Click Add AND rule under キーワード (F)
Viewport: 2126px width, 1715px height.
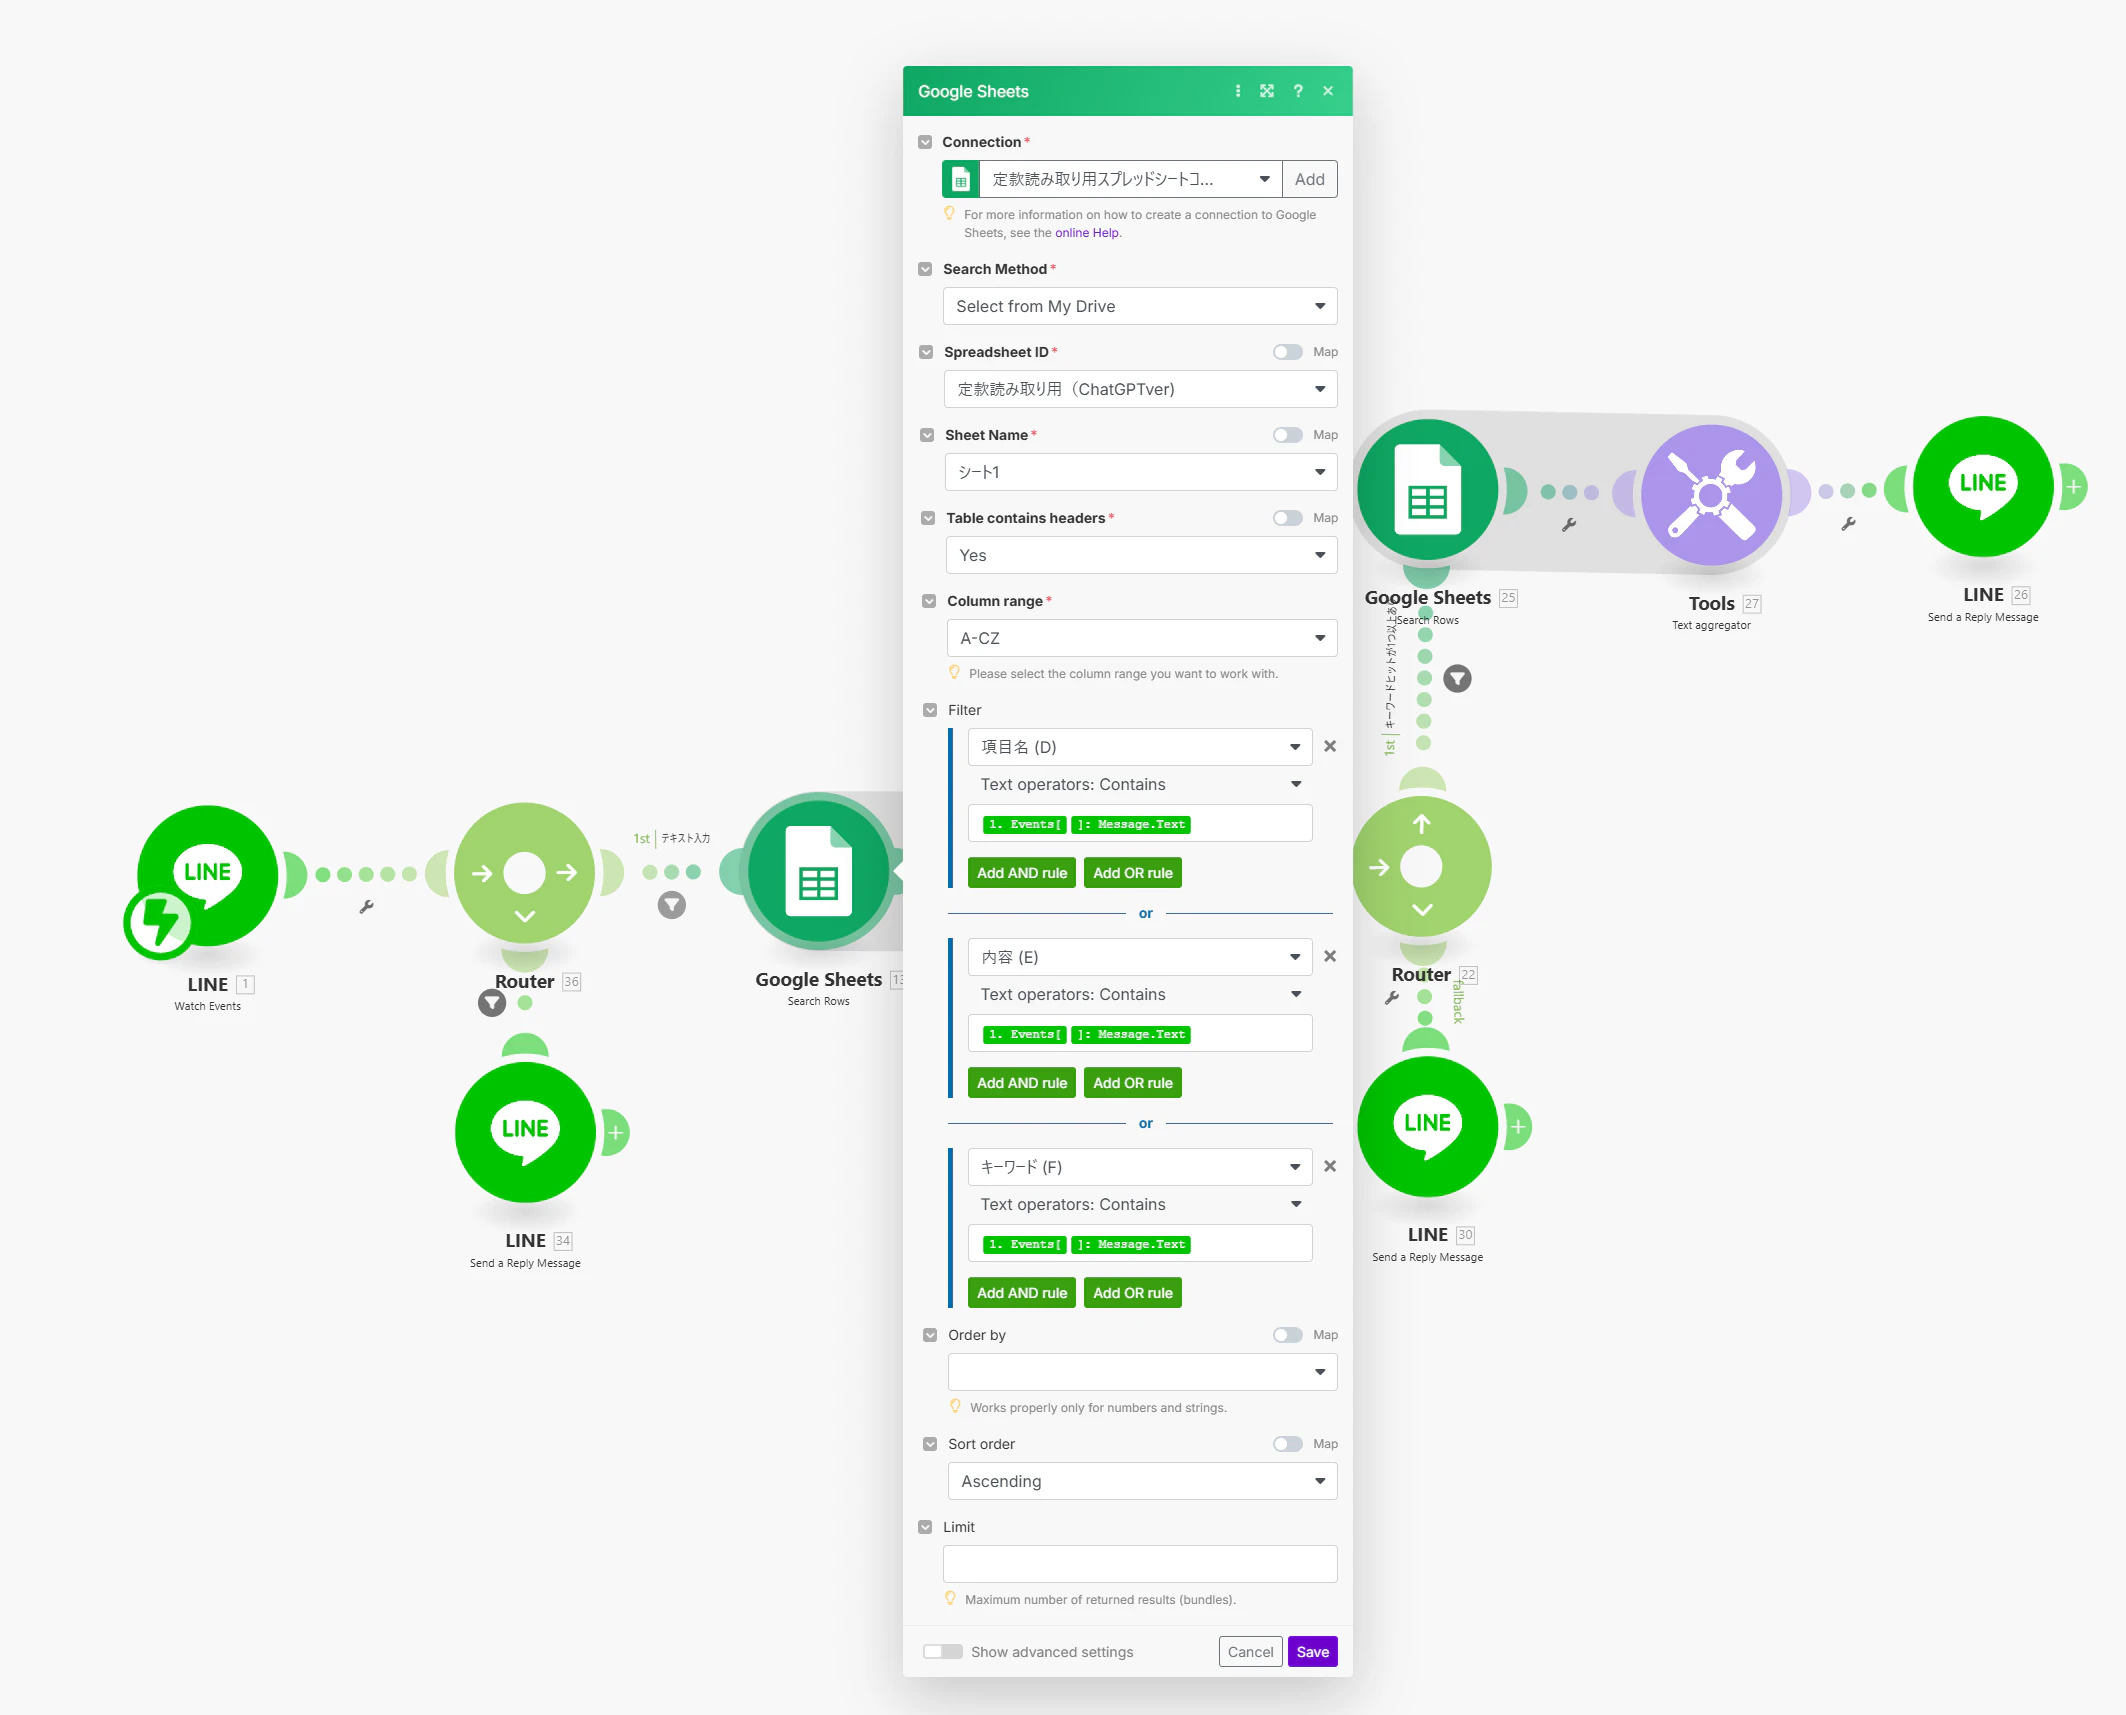[x=1022, y=1293]
